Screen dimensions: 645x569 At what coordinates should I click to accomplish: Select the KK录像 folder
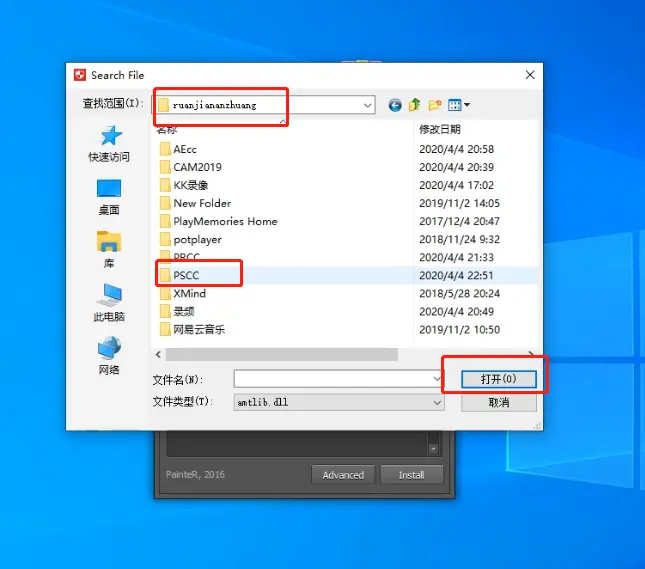(x=184, y=185)
